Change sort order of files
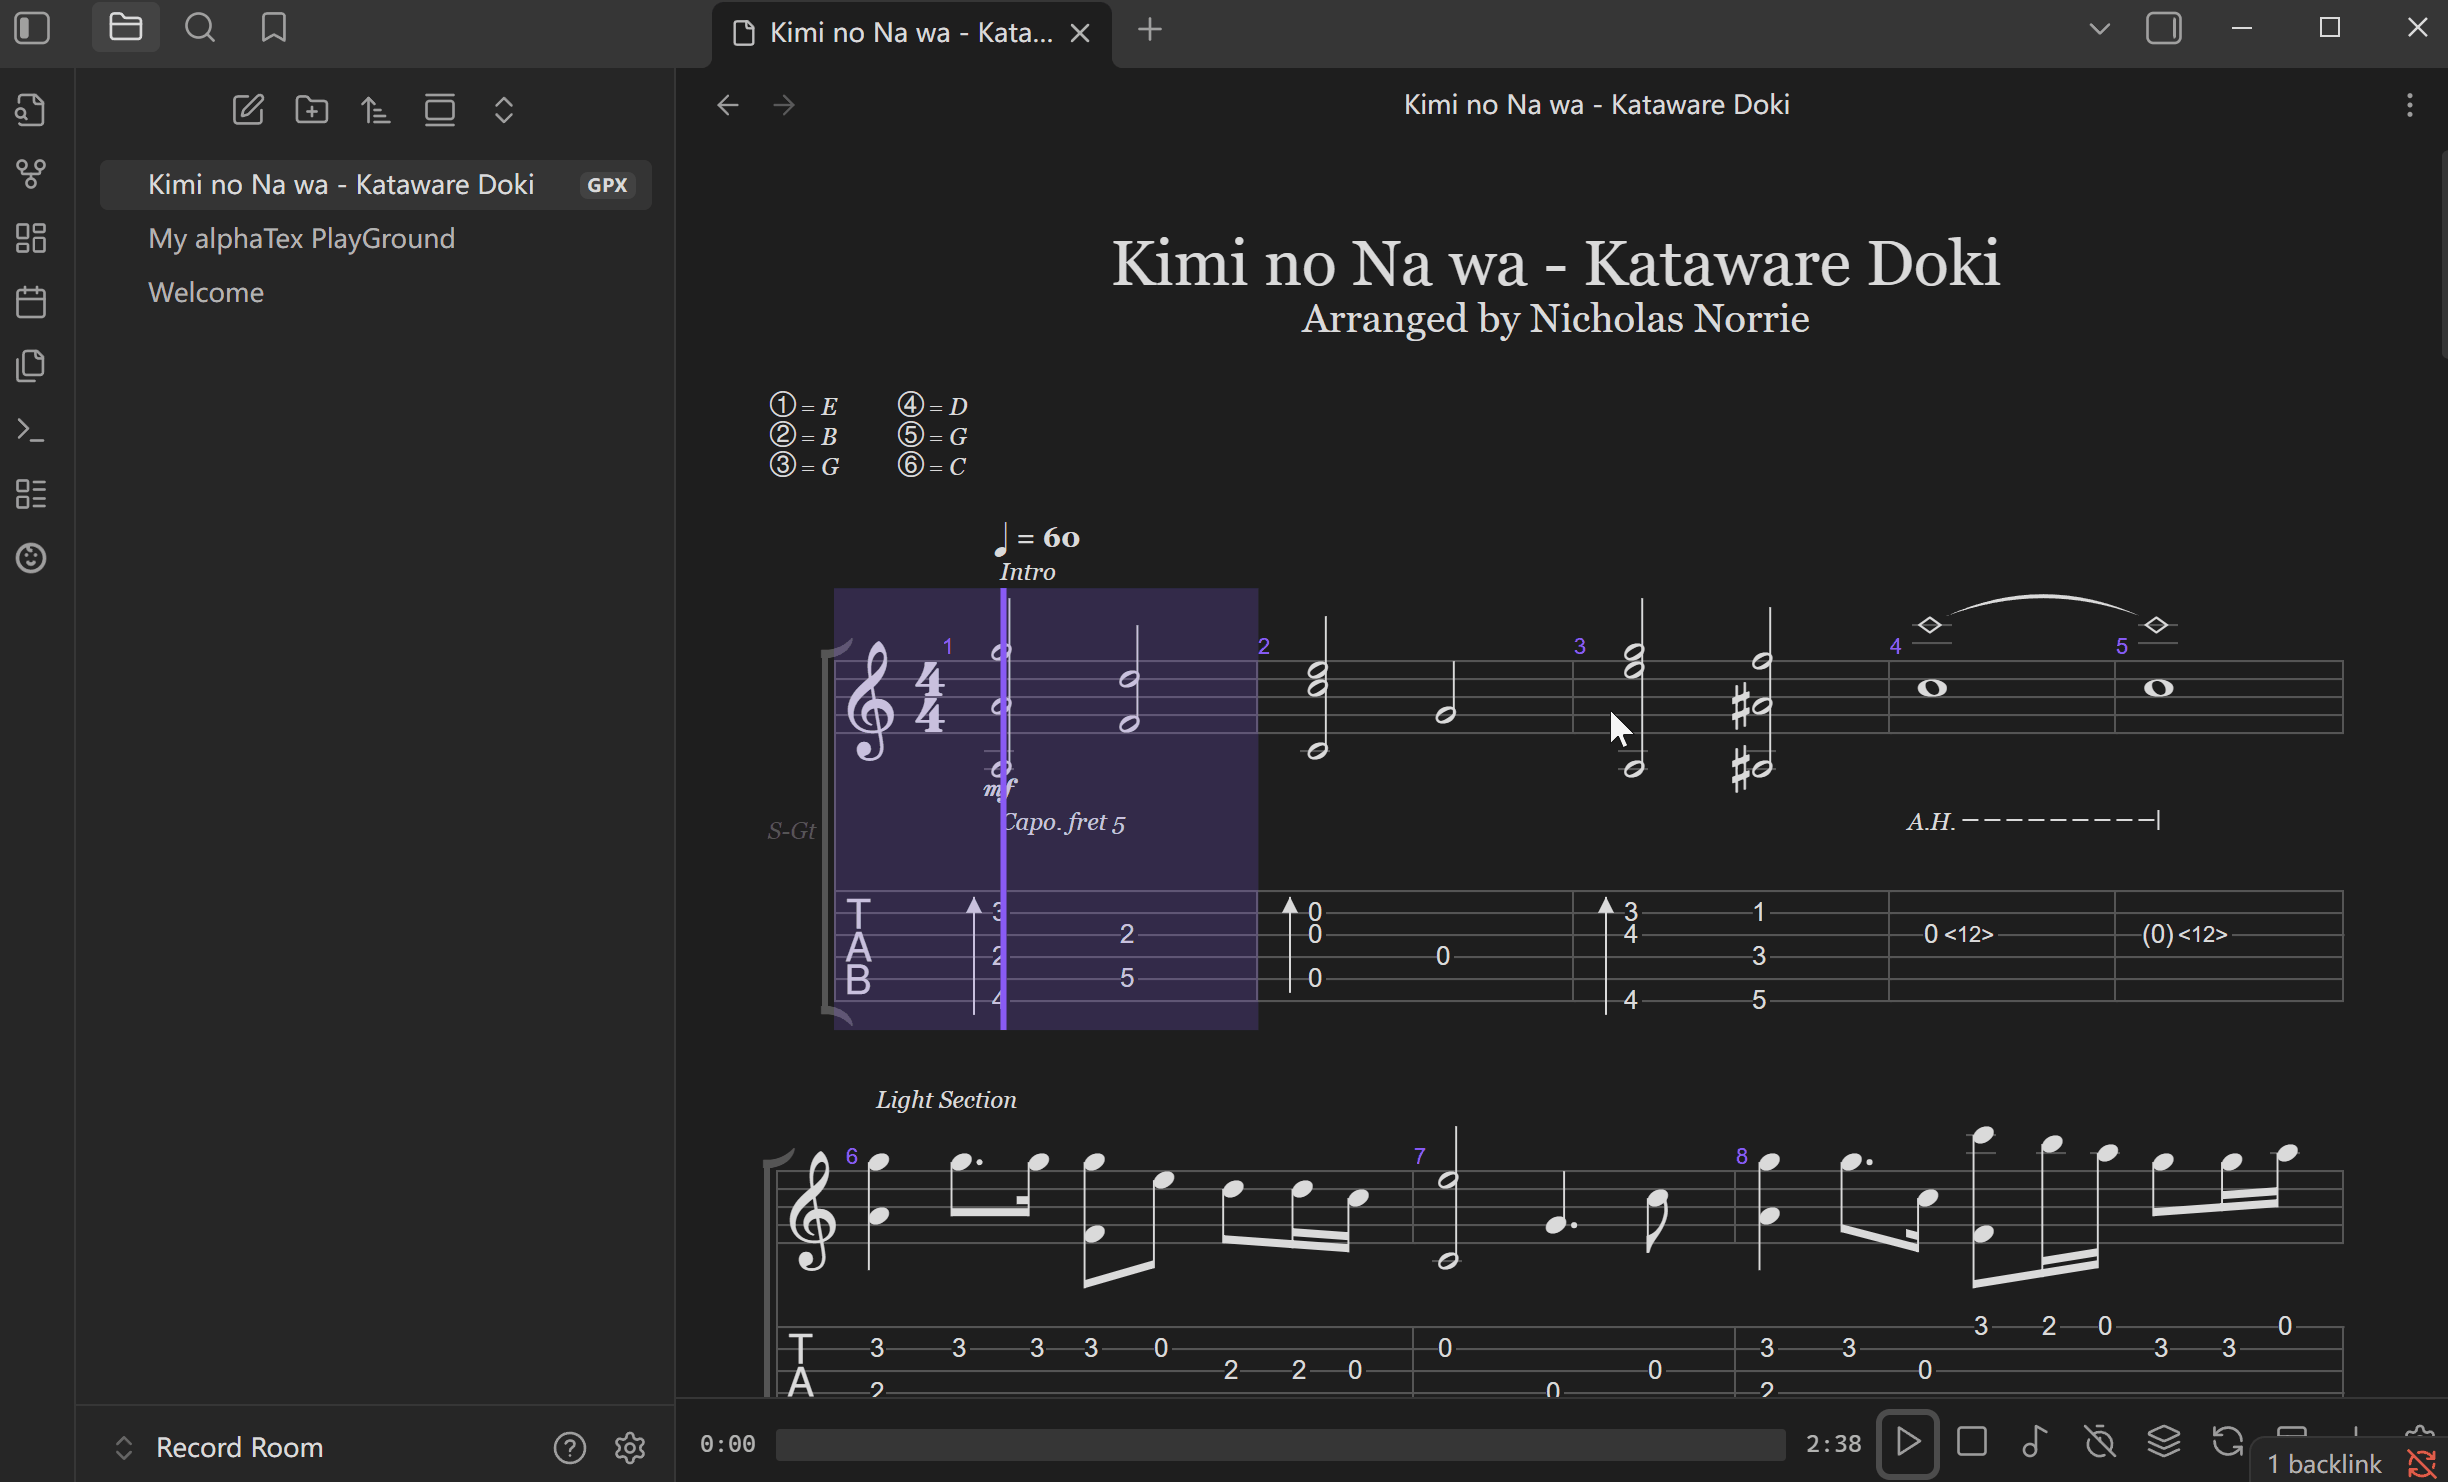Viewport: 2448px width, 1482px height. (376, 109)
